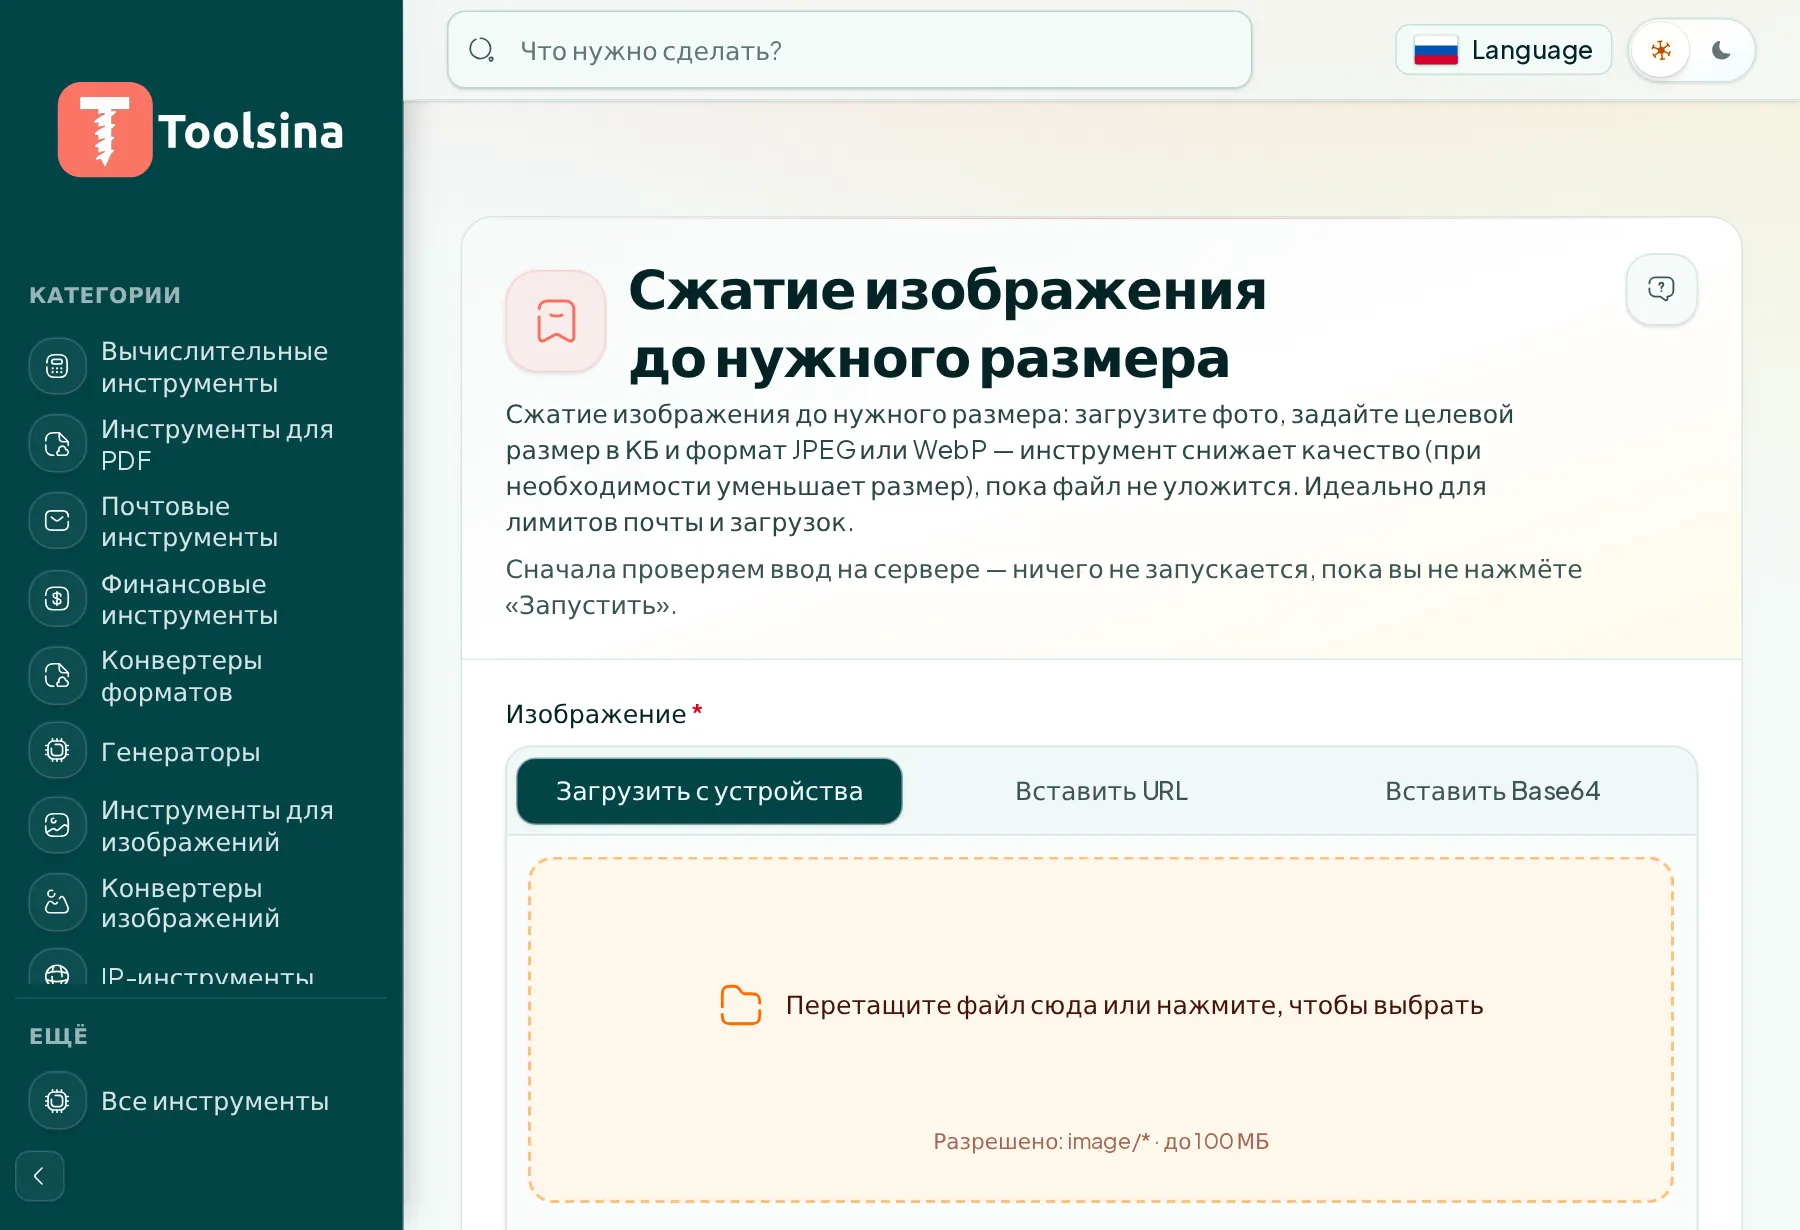Open Почтовые инструменты category
1800x1230 pixels.
(x=201, y=521)
